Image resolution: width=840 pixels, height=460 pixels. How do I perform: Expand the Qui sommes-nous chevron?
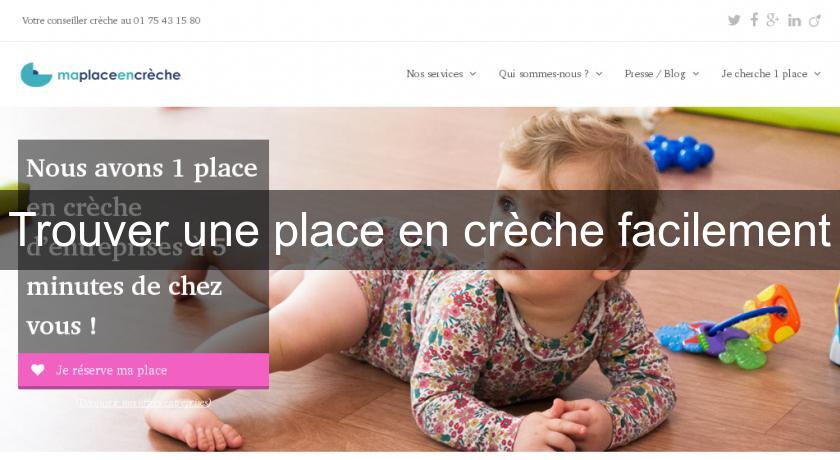[x=599, y=74]
